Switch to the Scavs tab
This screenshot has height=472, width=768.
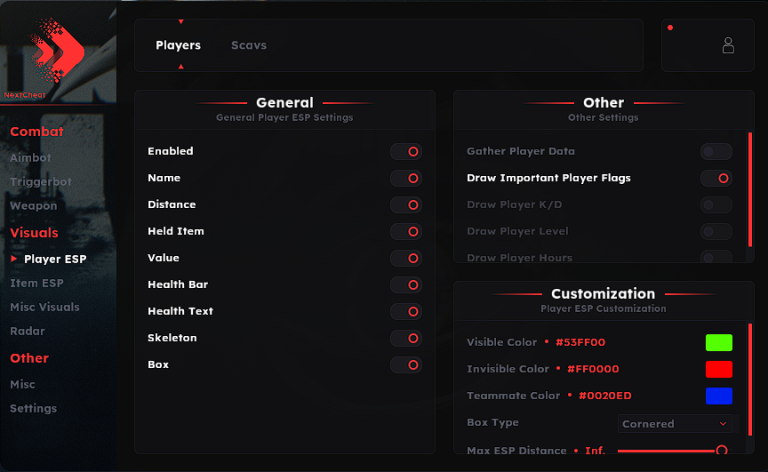[x=249, y=45]
